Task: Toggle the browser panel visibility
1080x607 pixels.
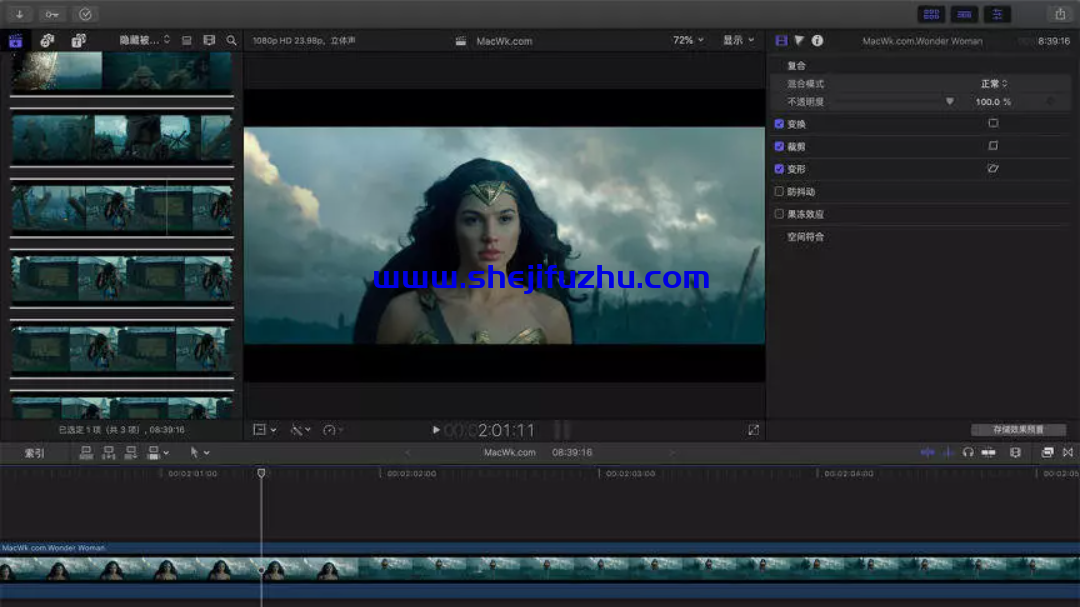Action: (931, 14)
